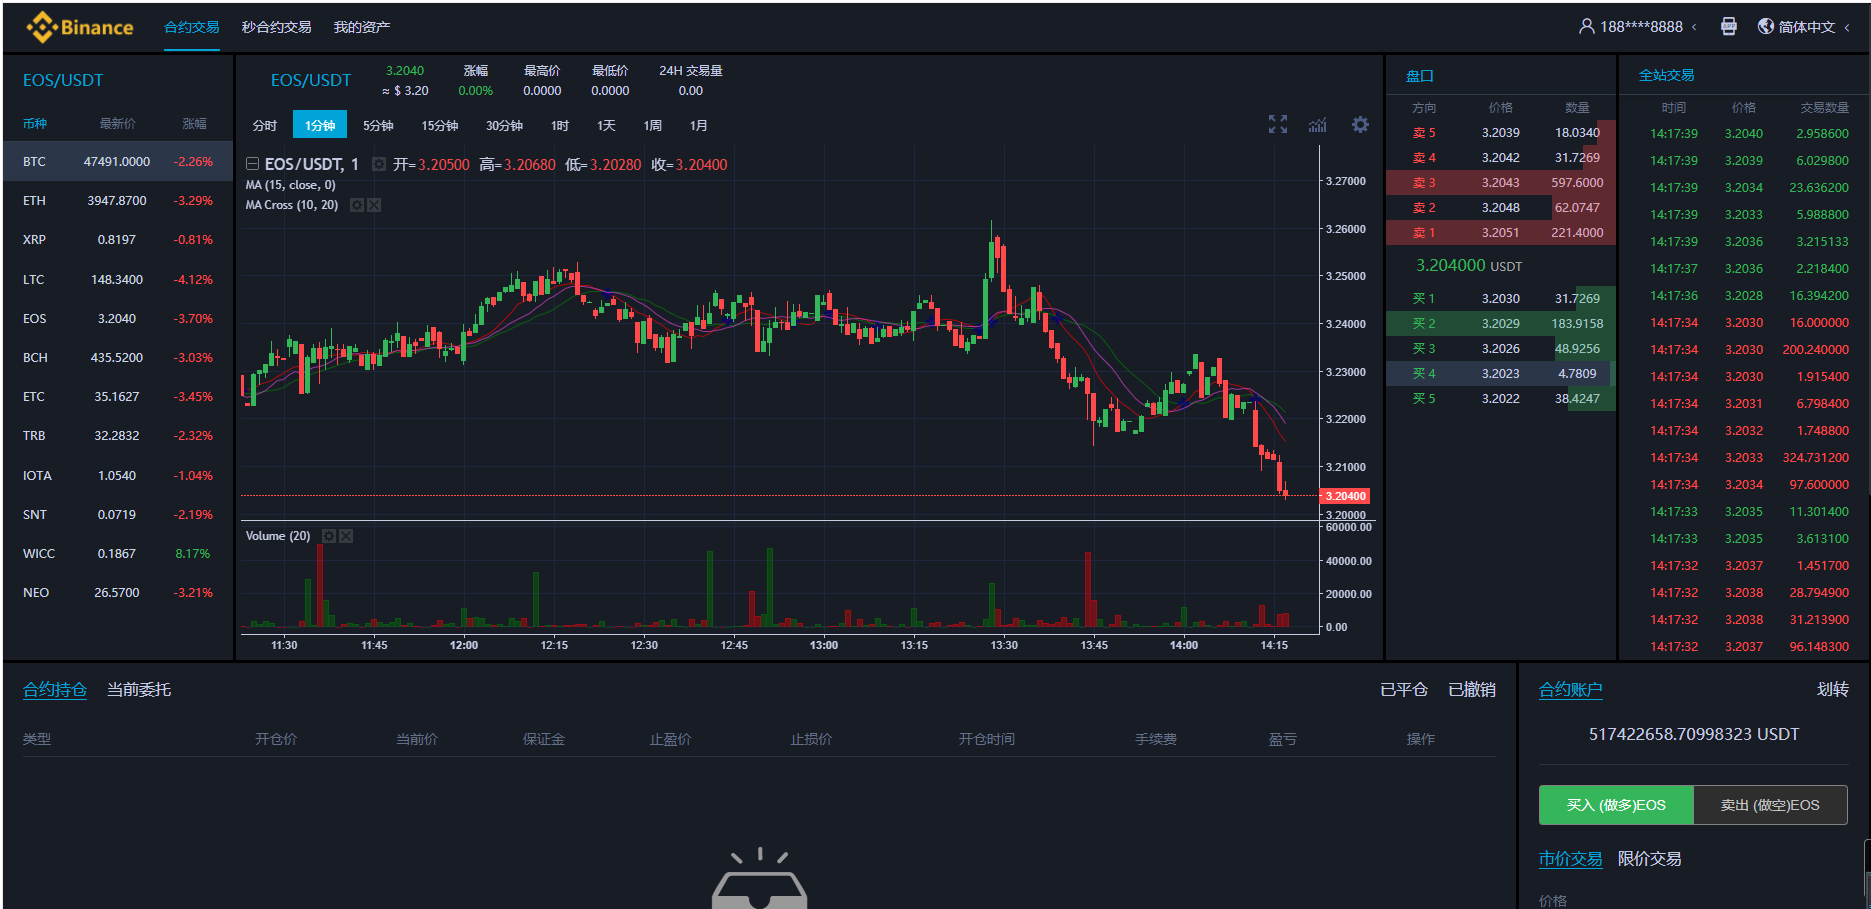Click 卖出 (做空)EOS button
Image resolution: width=1871 pixels, height=909 pixels.
click(x=1770, y=805)
